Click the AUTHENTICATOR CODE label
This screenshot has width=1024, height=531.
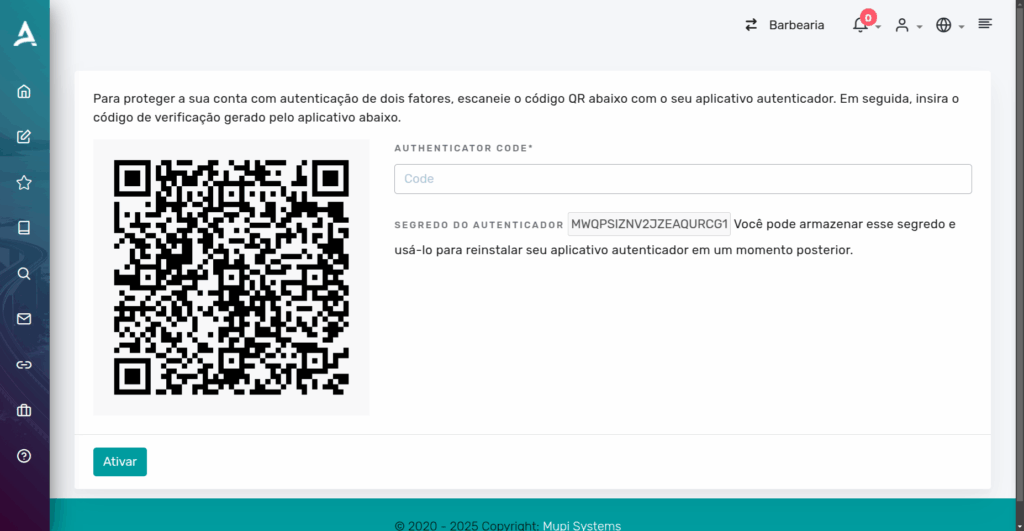[x=464, y=148]
